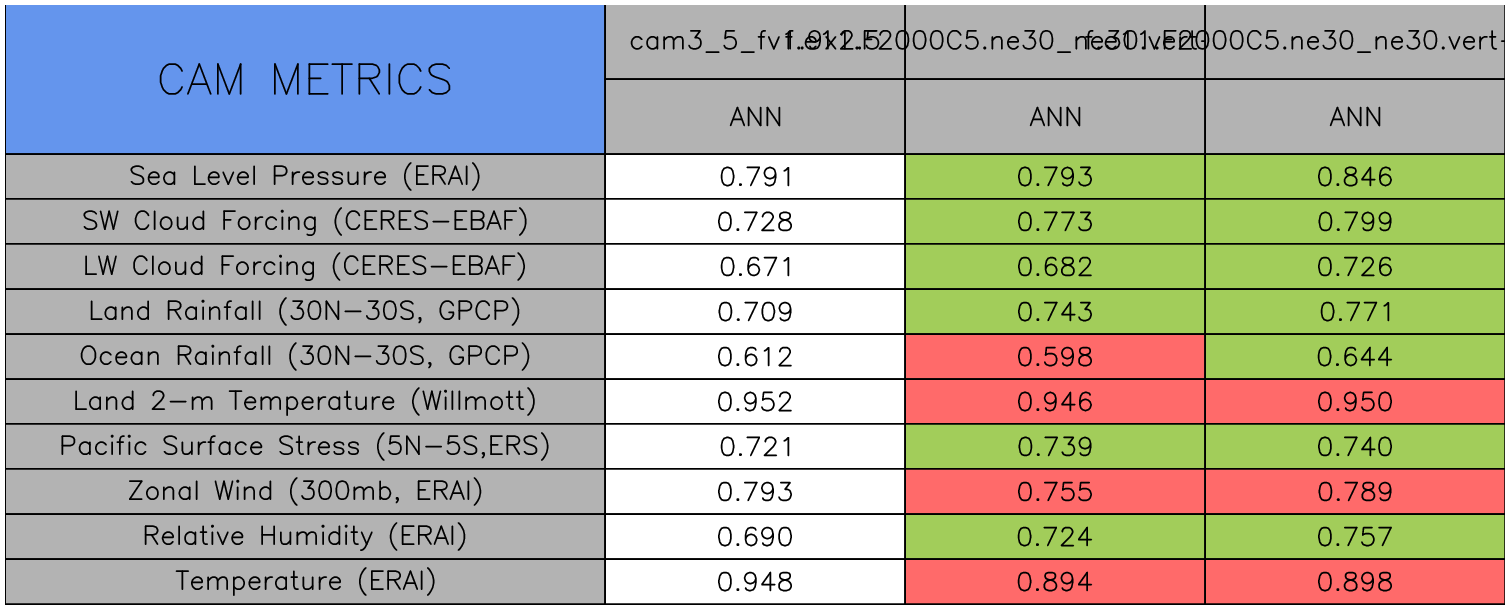
Task: Click the green 0.757 Relative Humidity cell
Action: coord(1355,537)
